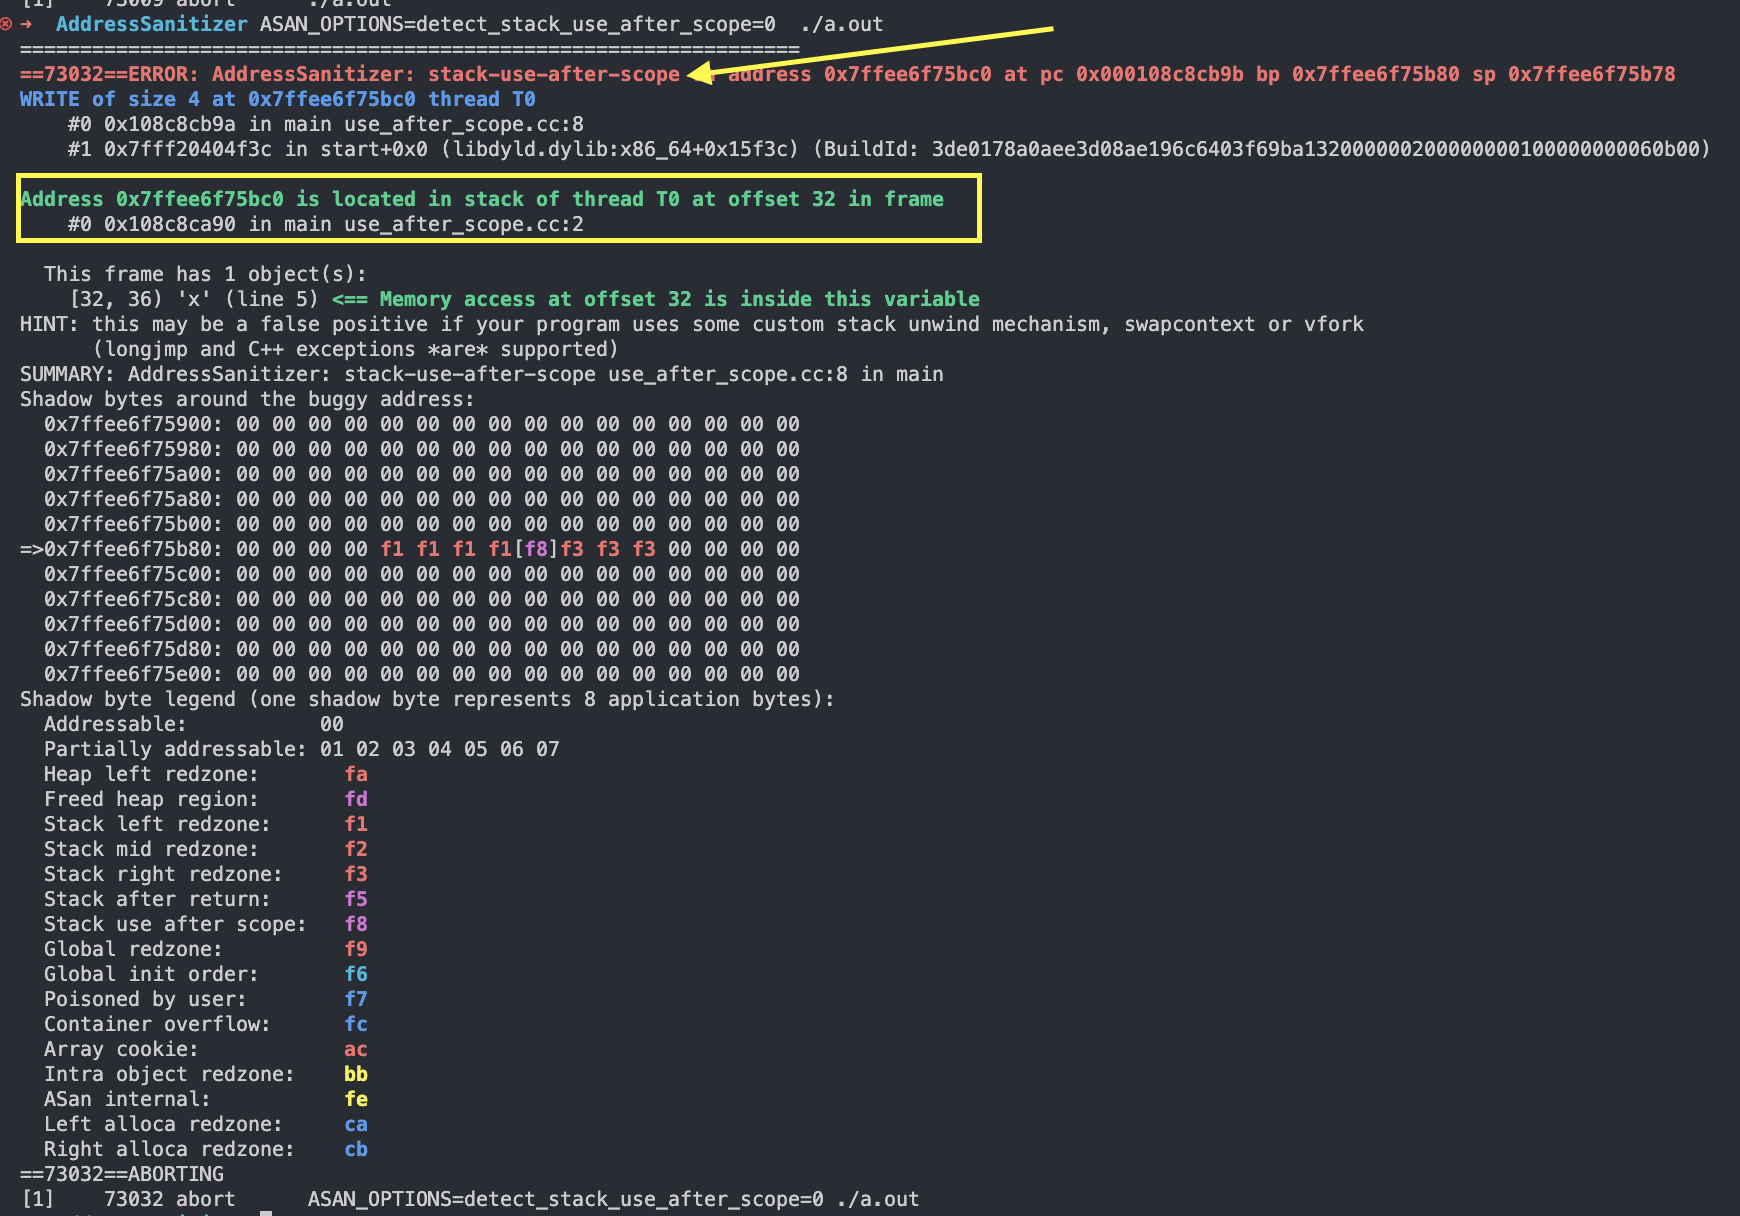Viewport: 1740px width, 1216px height.
Task: Click the 'Shadow byte legend' heading line
Action: click(428, 699)
